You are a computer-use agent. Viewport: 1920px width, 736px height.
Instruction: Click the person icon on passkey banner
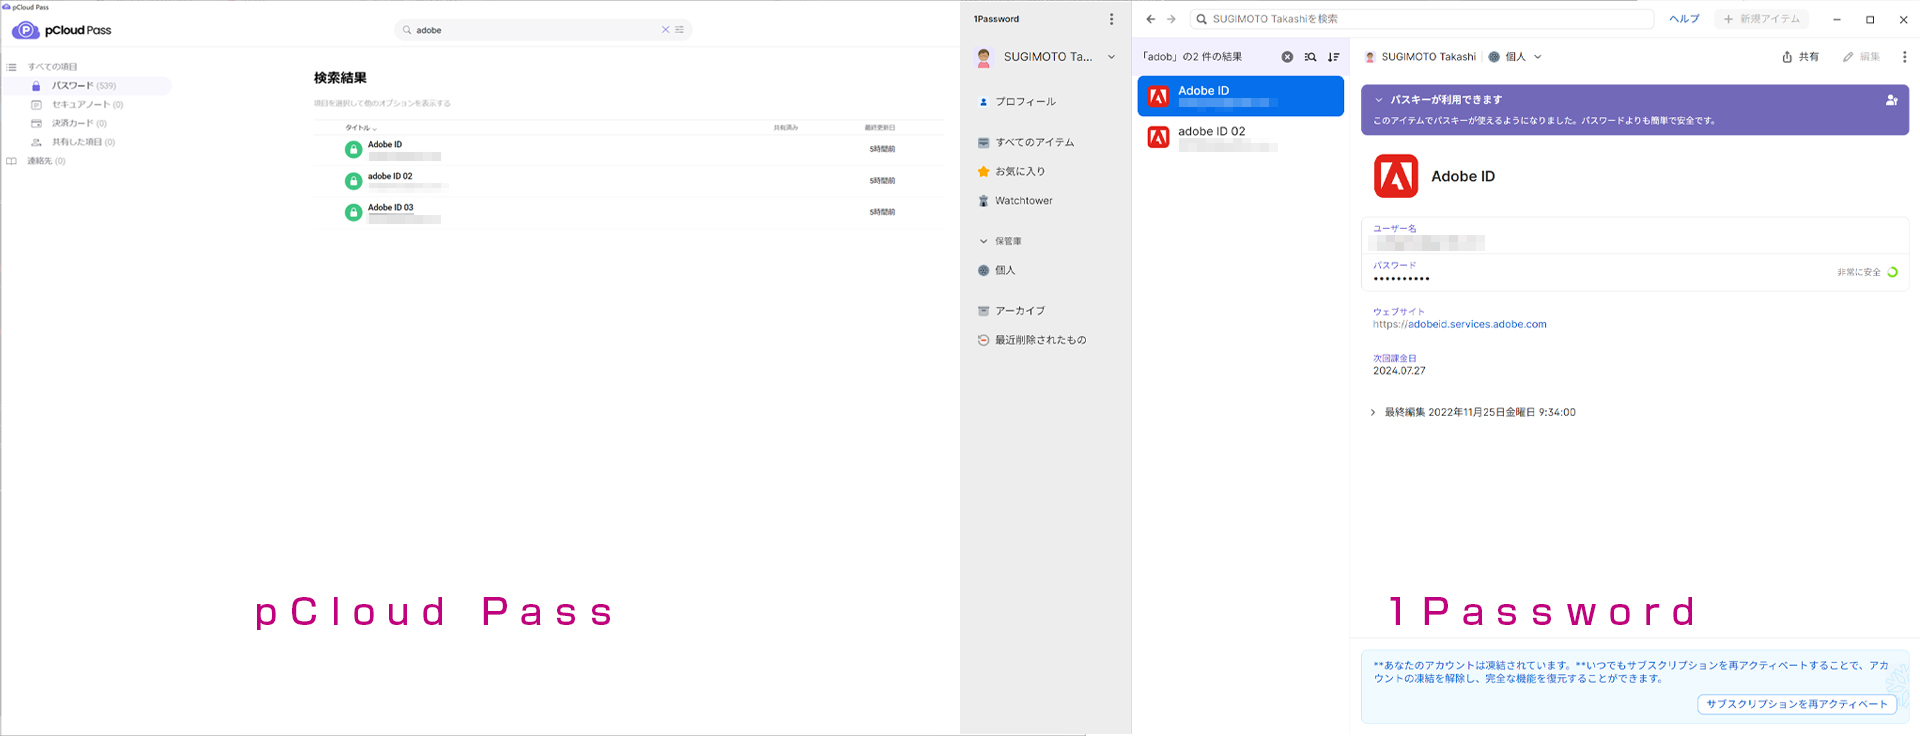coord(1891,100)
